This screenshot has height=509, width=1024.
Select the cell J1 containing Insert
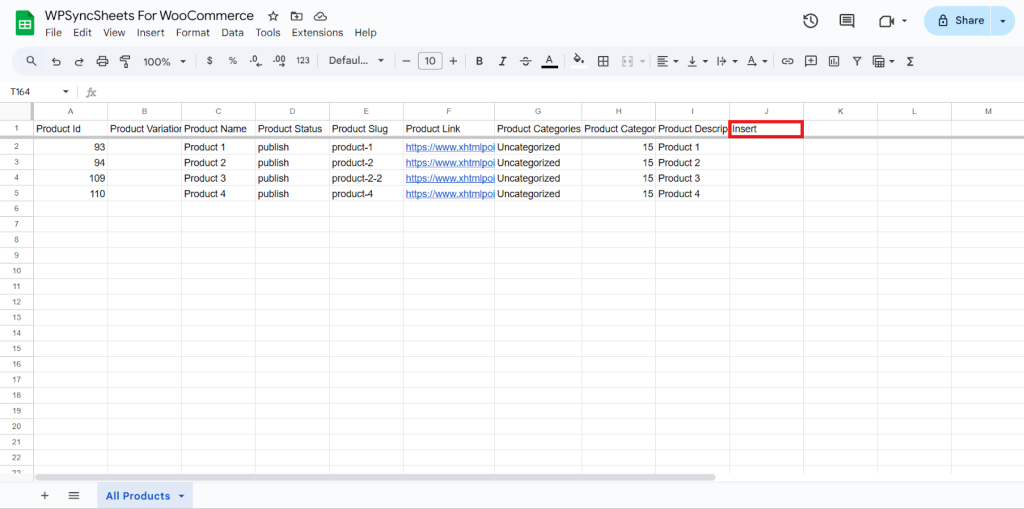coord(766,129)
